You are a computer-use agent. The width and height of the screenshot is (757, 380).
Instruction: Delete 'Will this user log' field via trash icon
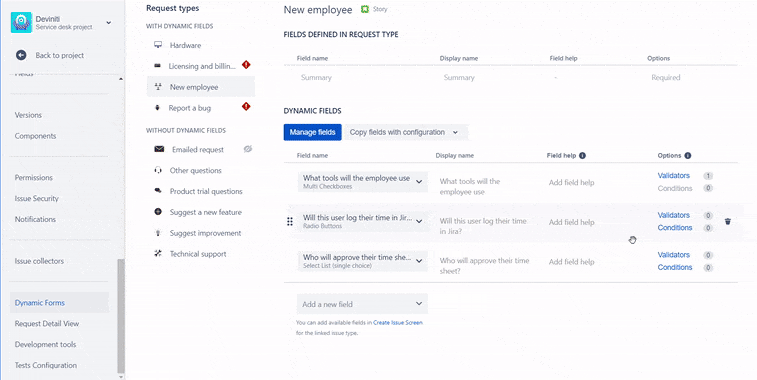point(728,222)
